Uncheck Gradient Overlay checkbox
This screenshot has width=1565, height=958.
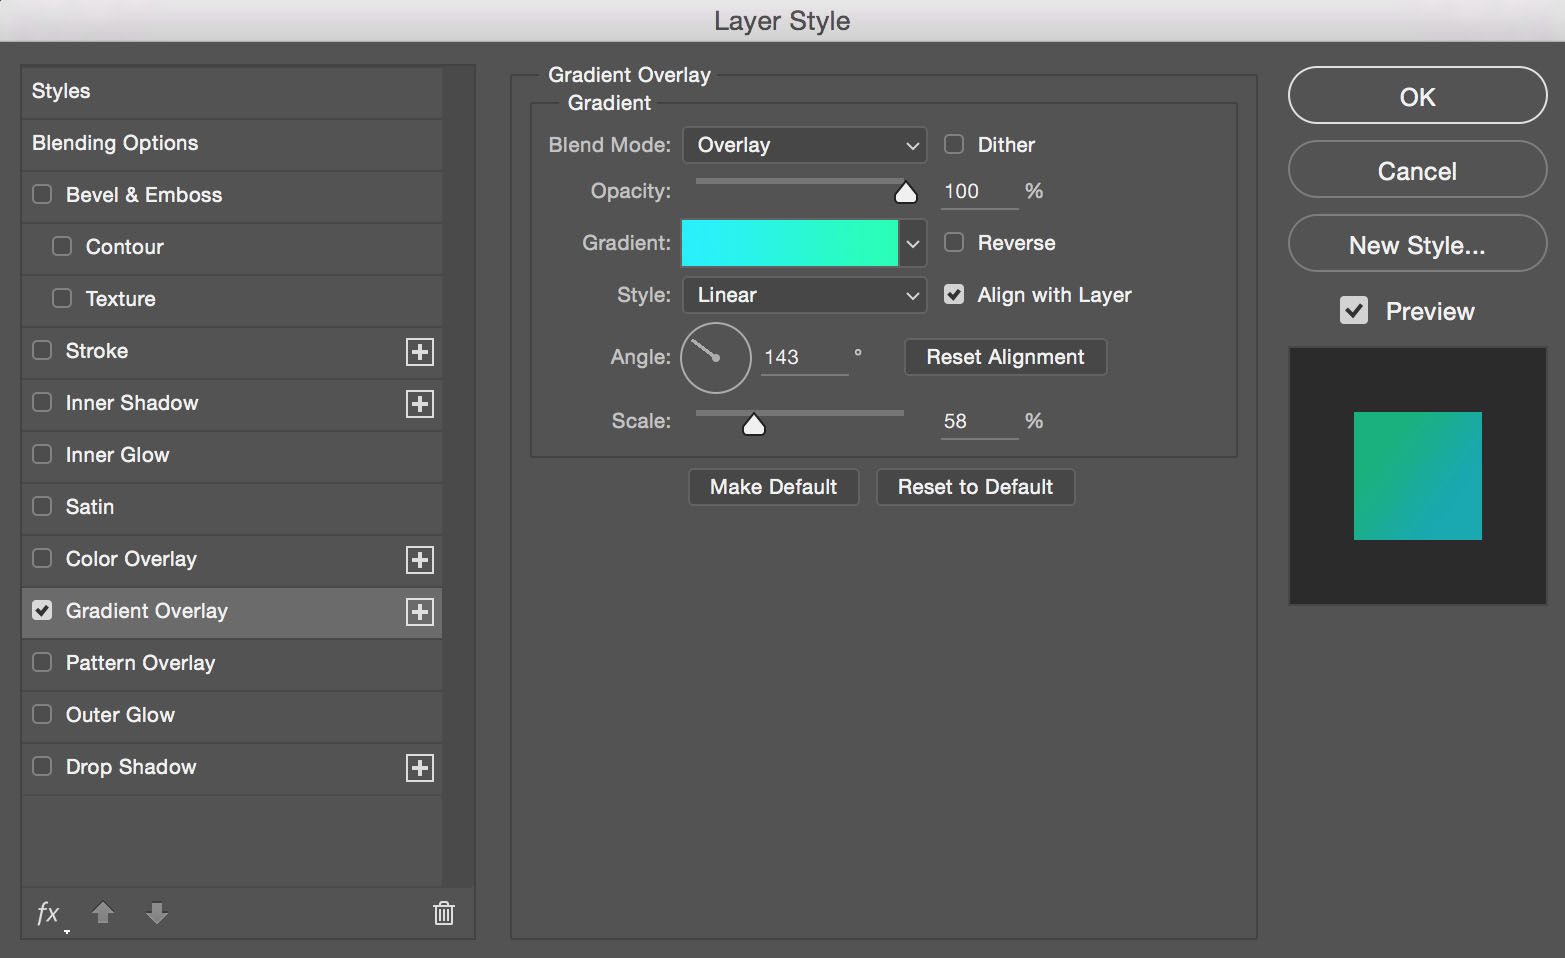click(x=42, y=610)
